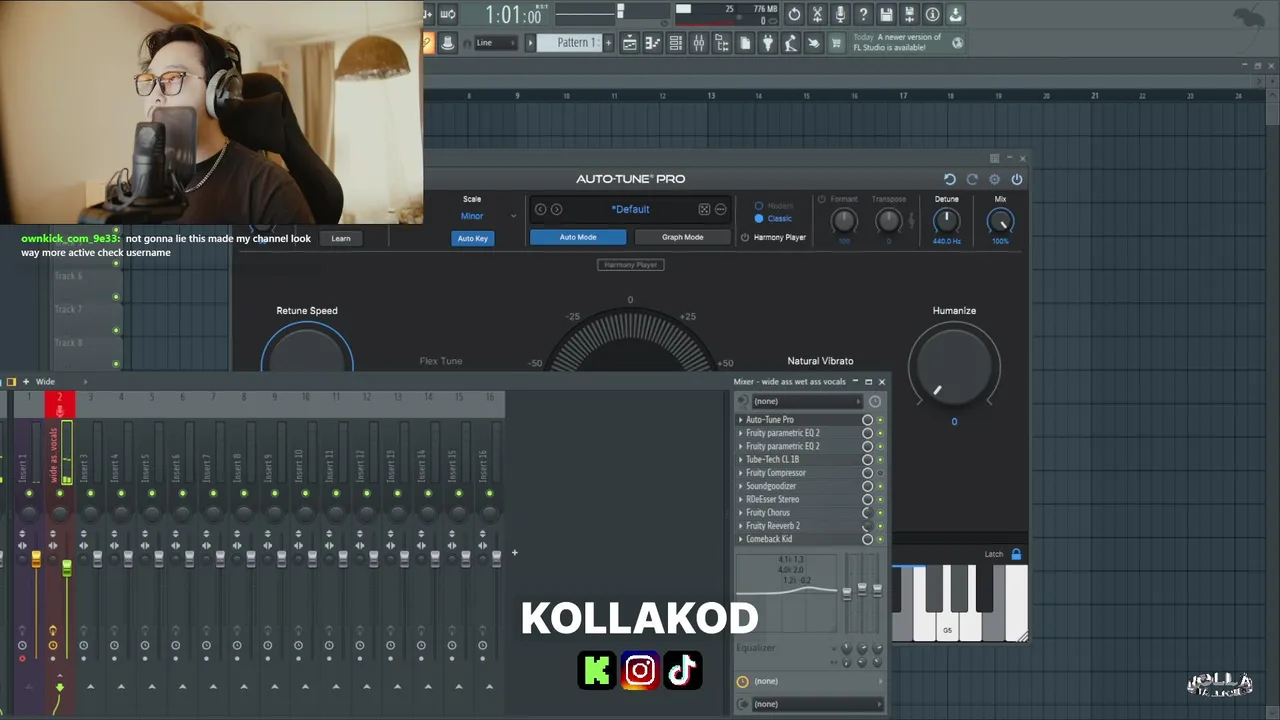Open the Scale Minor dropdown
Image resolution: width=1280 pixels, height=720 pixels.
[488, 216]
